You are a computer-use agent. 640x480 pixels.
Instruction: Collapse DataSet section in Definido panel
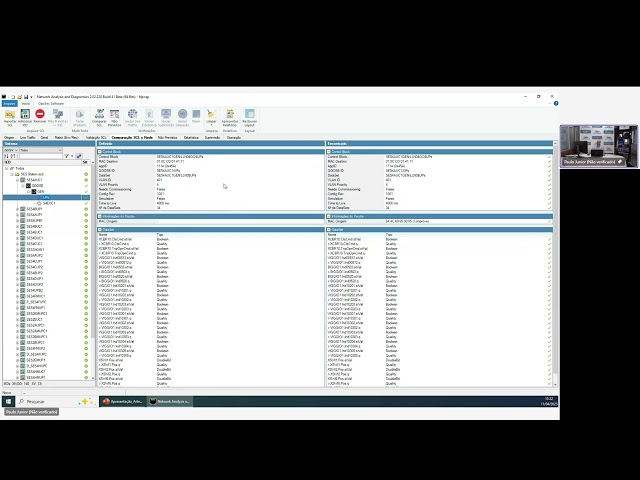[100, 230]
